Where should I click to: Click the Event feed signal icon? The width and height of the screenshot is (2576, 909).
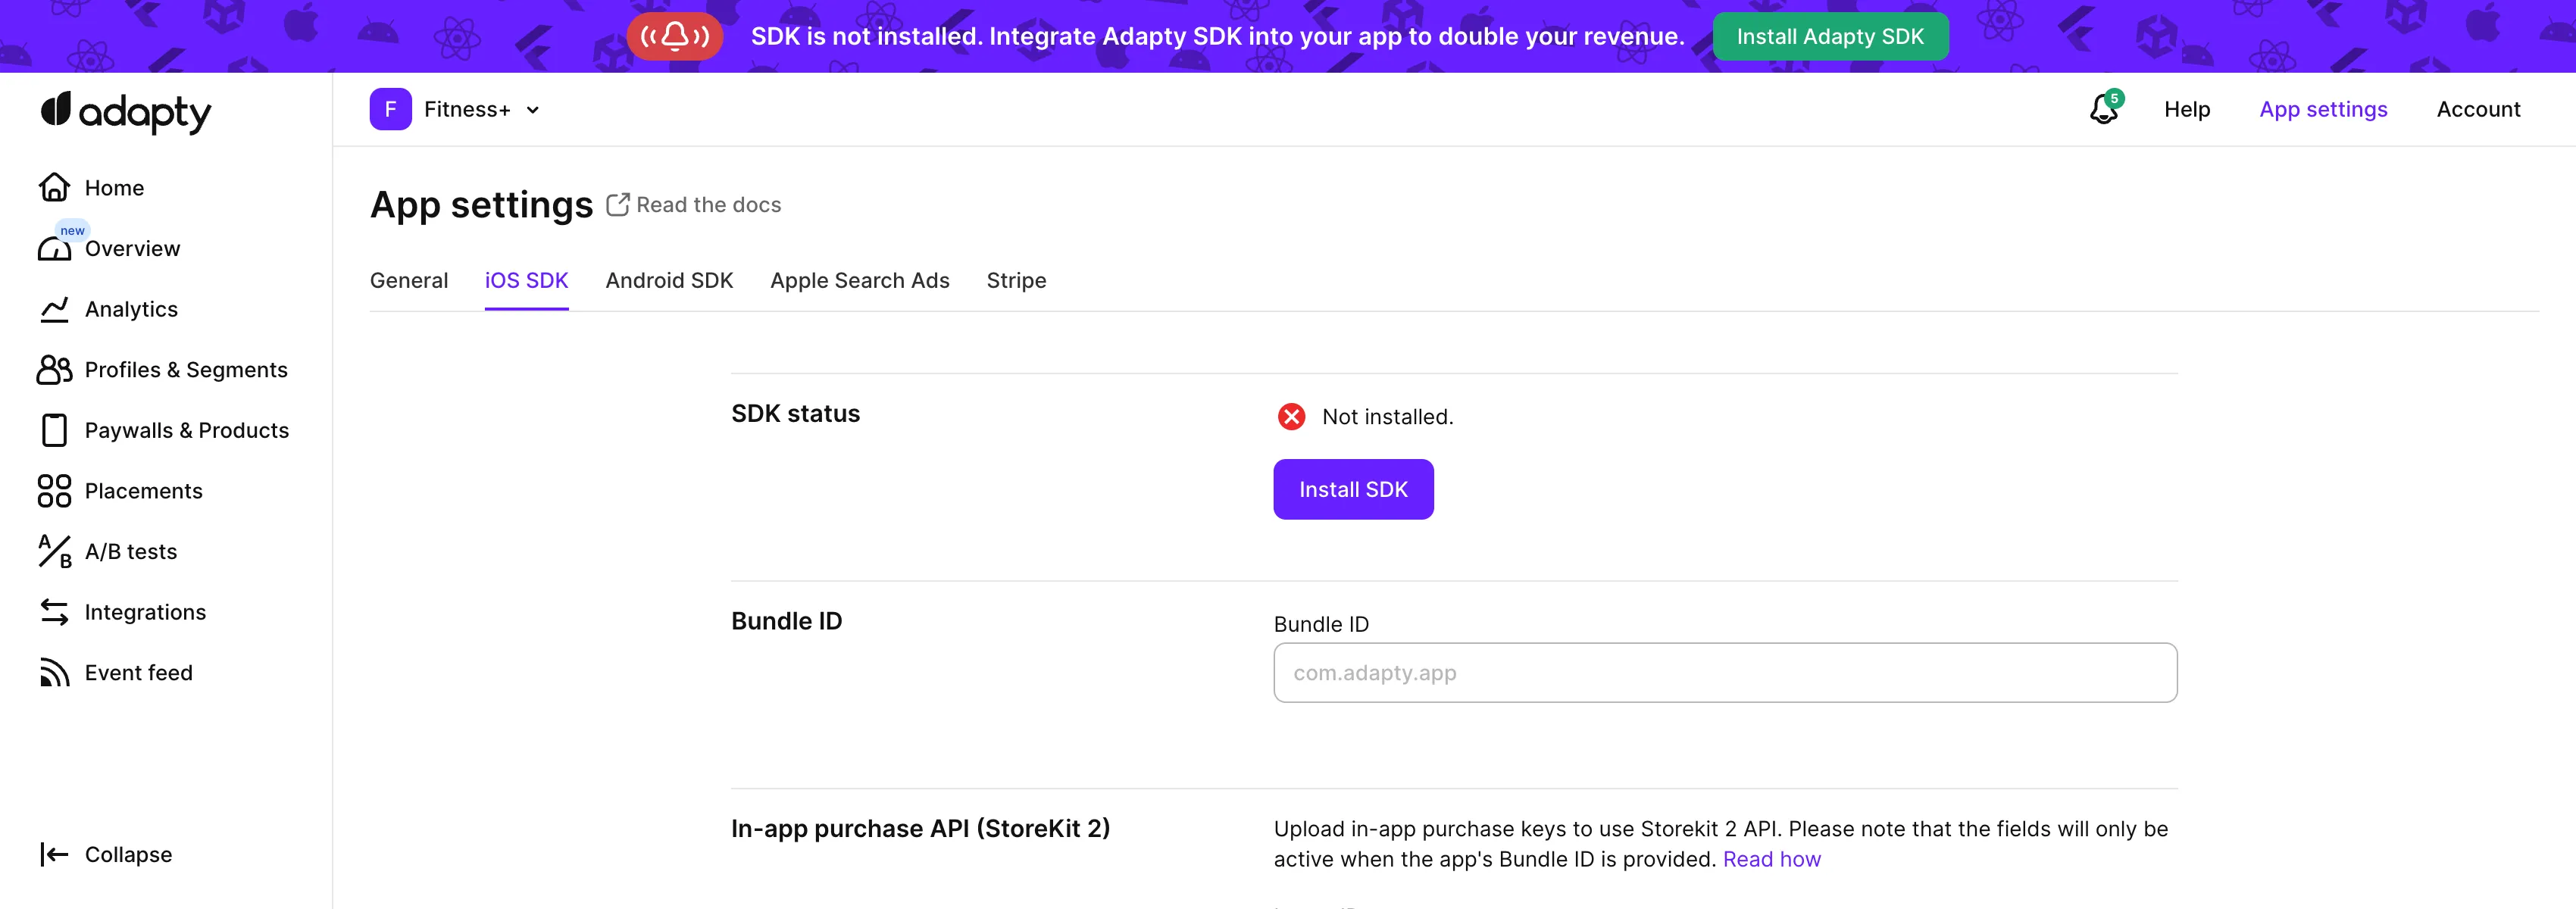(x=54, y=673)
